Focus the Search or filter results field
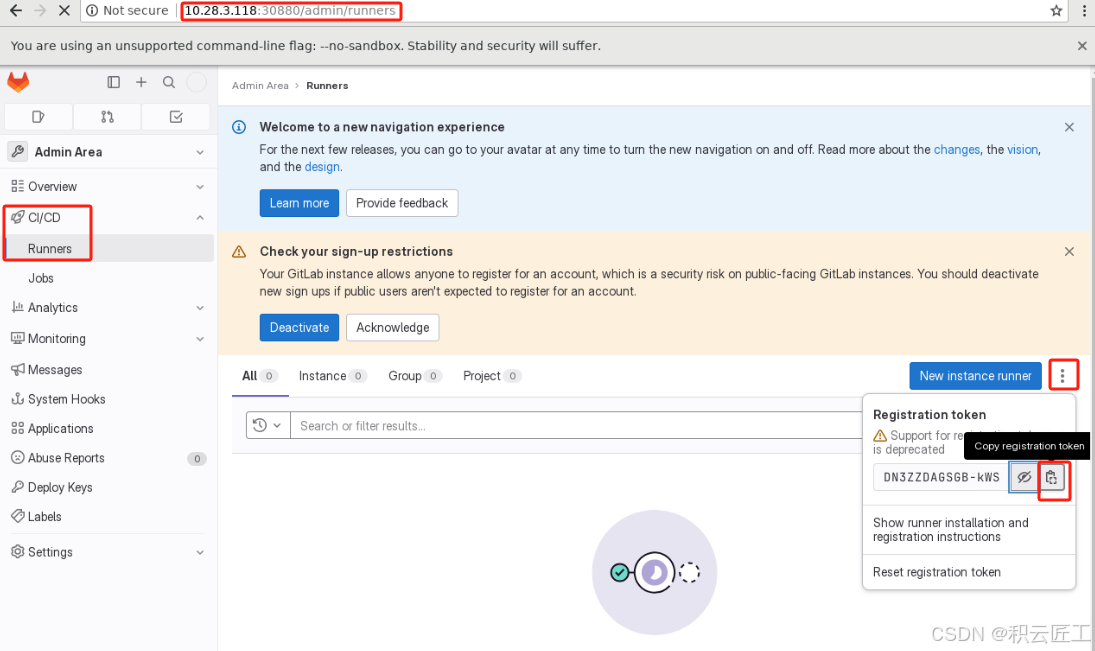This screenshot has width=1095, height=651. [576, 425]
